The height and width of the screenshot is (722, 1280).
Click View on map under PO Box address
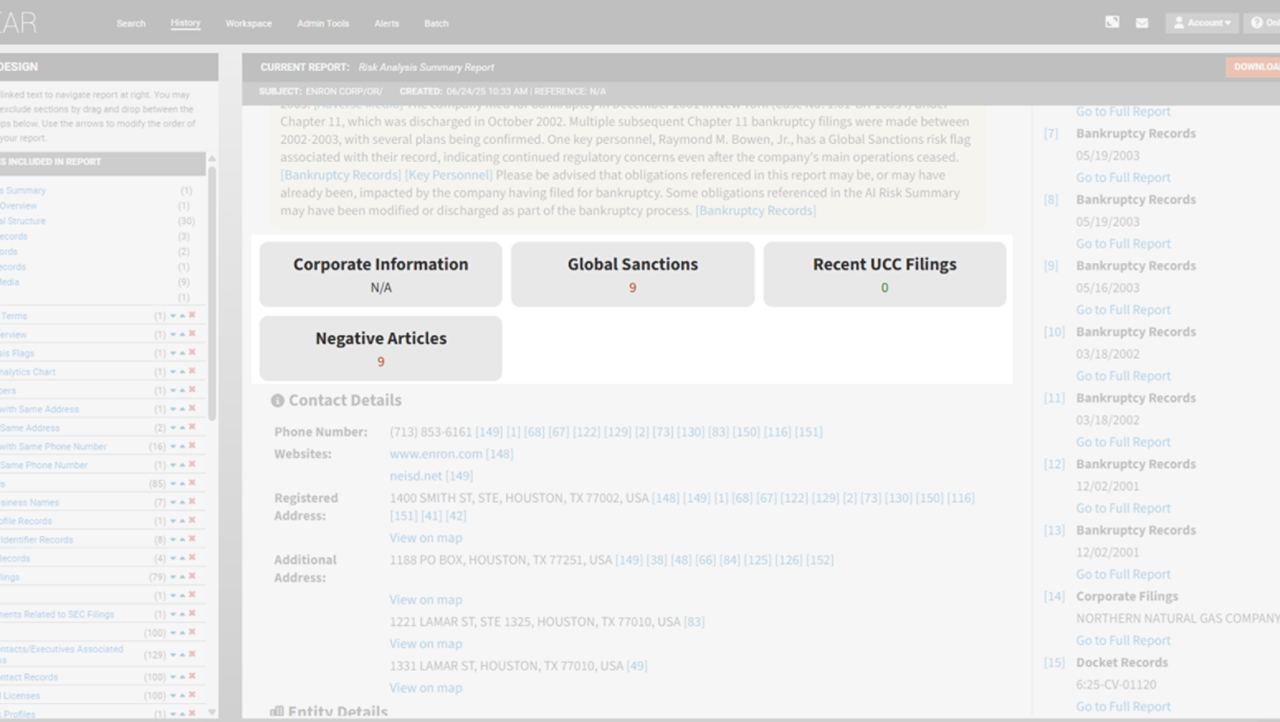426,600
